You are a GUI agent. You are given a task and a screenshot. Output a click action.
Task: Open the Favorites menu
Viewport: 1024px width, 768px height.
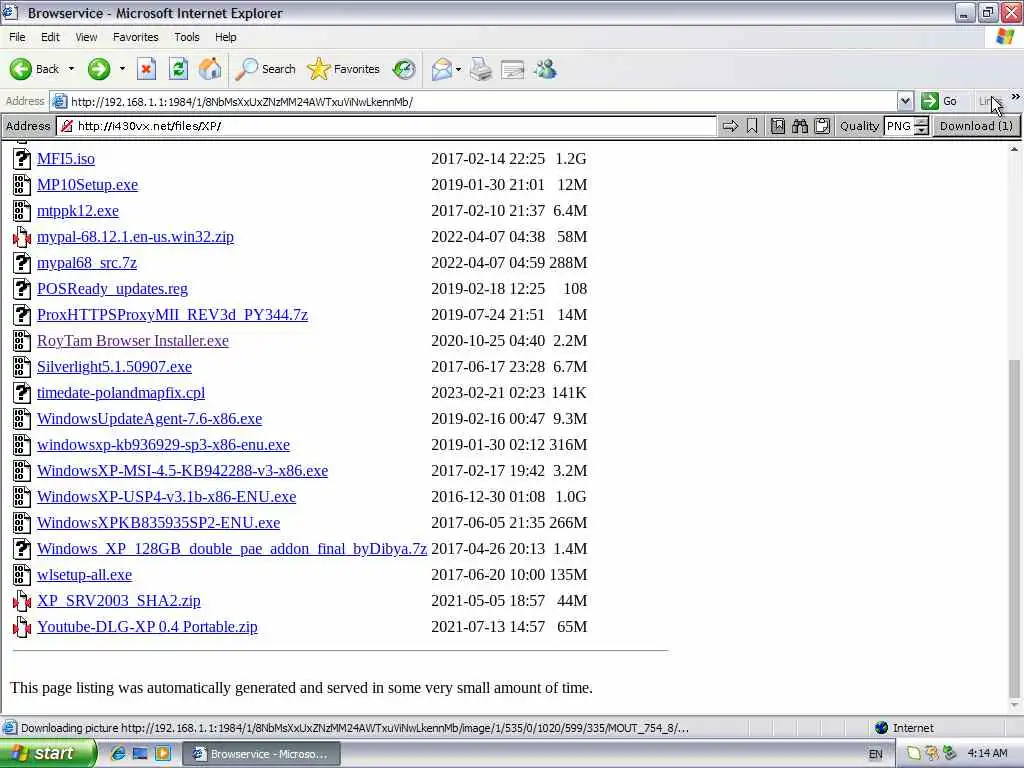pos(136,37)
